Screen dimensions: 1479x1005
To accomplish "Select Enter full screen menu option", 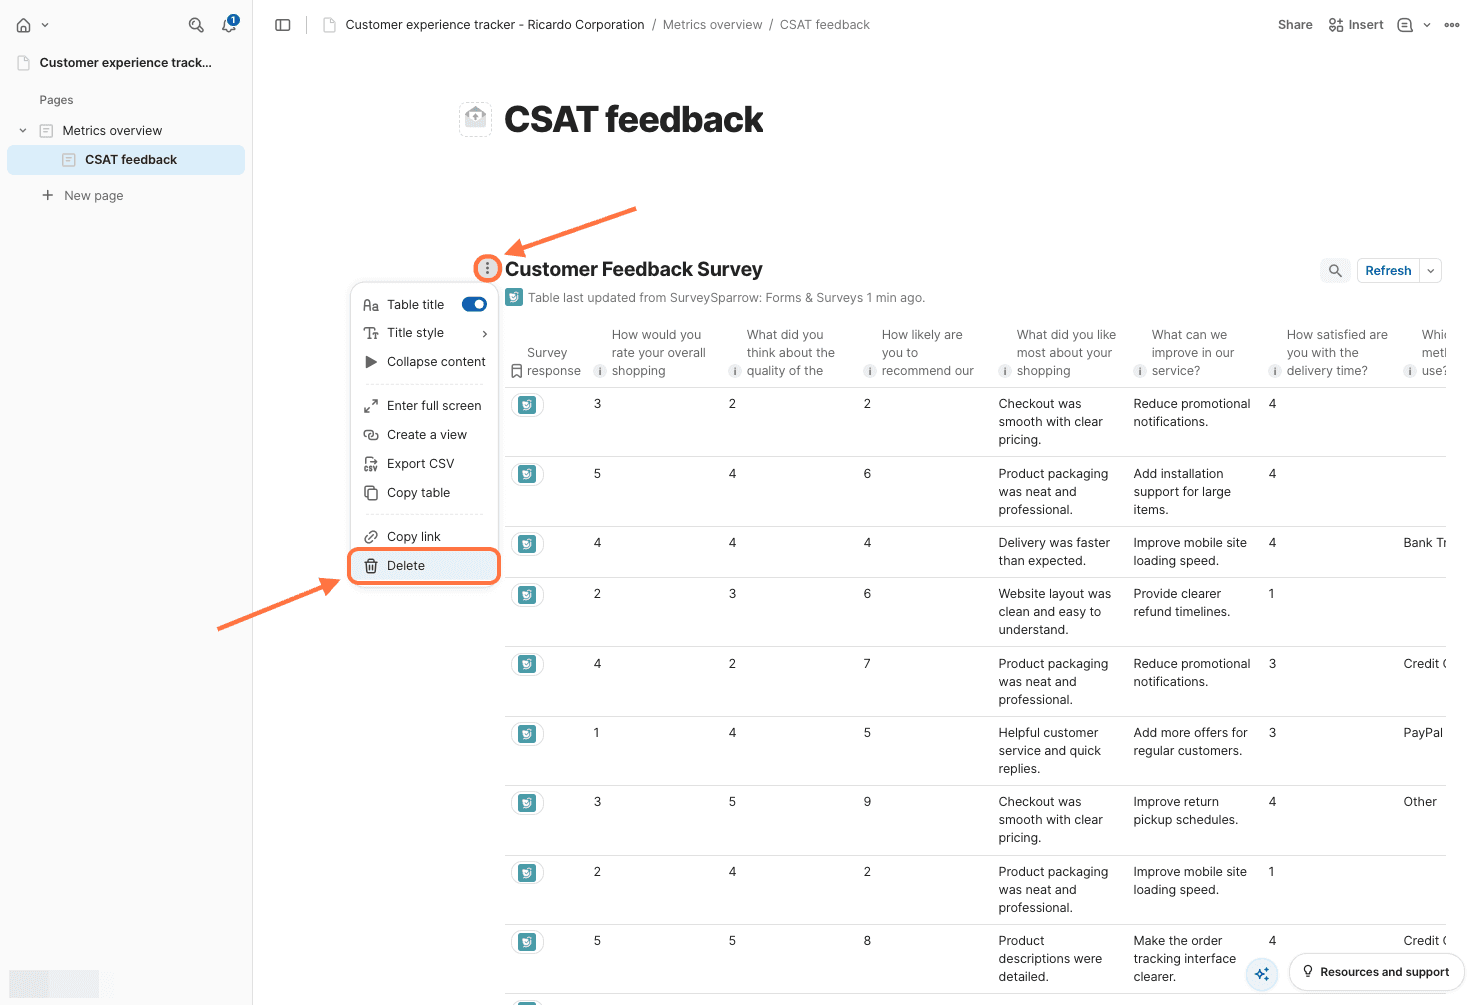I will (x=433, y=406).
